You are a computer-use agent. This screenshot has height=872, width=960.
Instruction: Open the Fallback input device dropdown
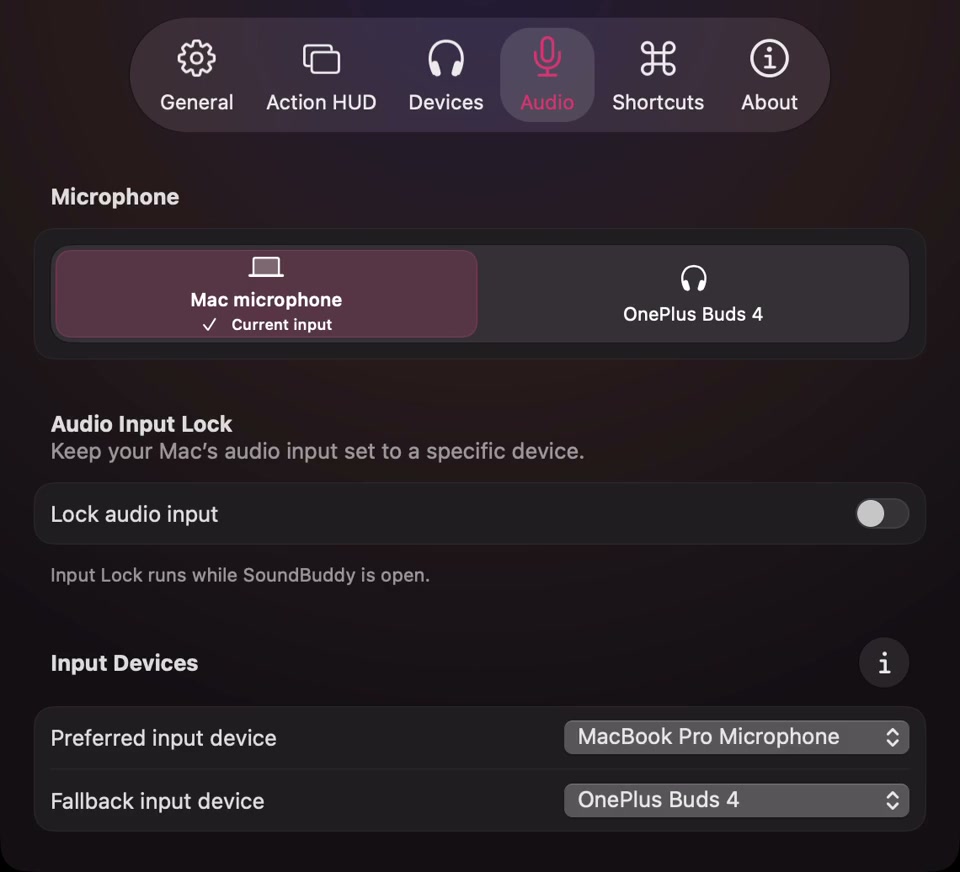(x=736, y=800)
